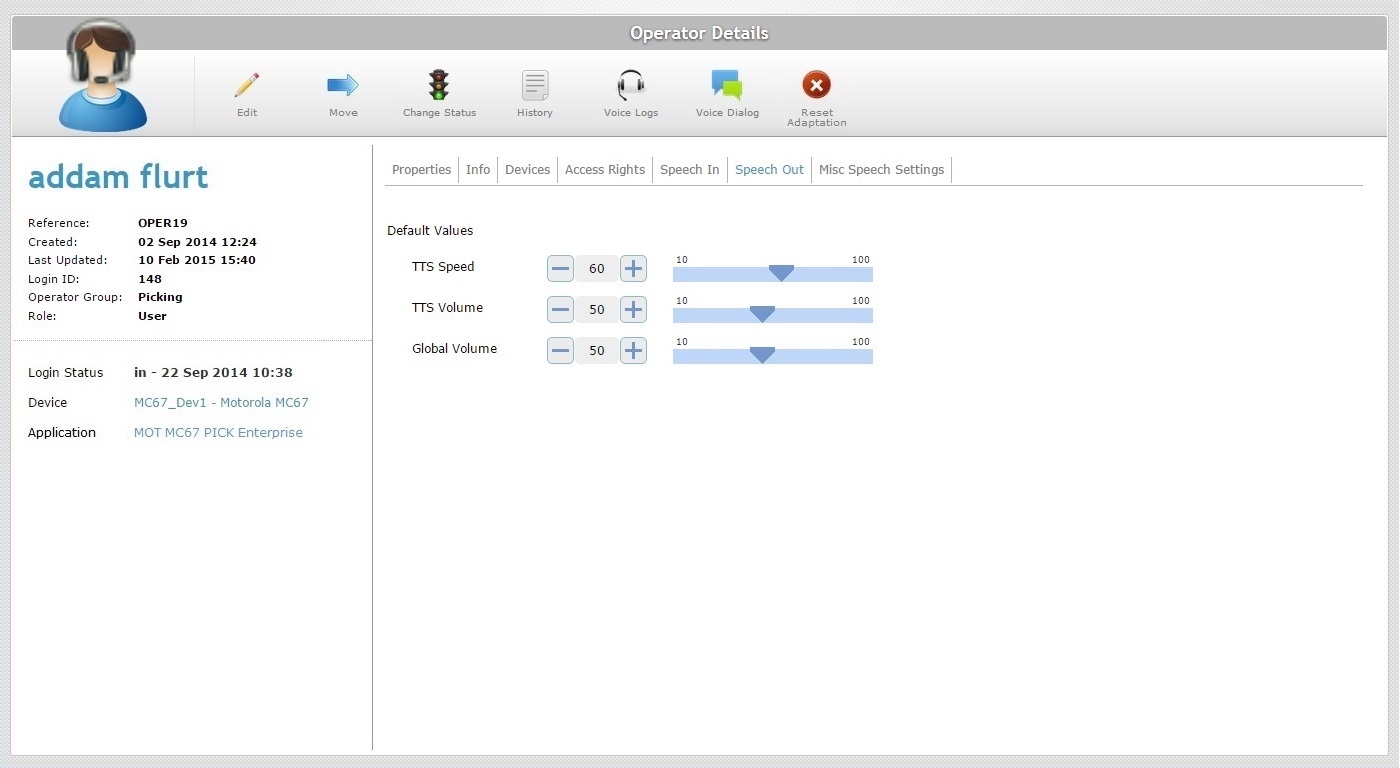Click the Edit pencil icon
This screenshot has width=1400, height=768.
tap(247, 85)
